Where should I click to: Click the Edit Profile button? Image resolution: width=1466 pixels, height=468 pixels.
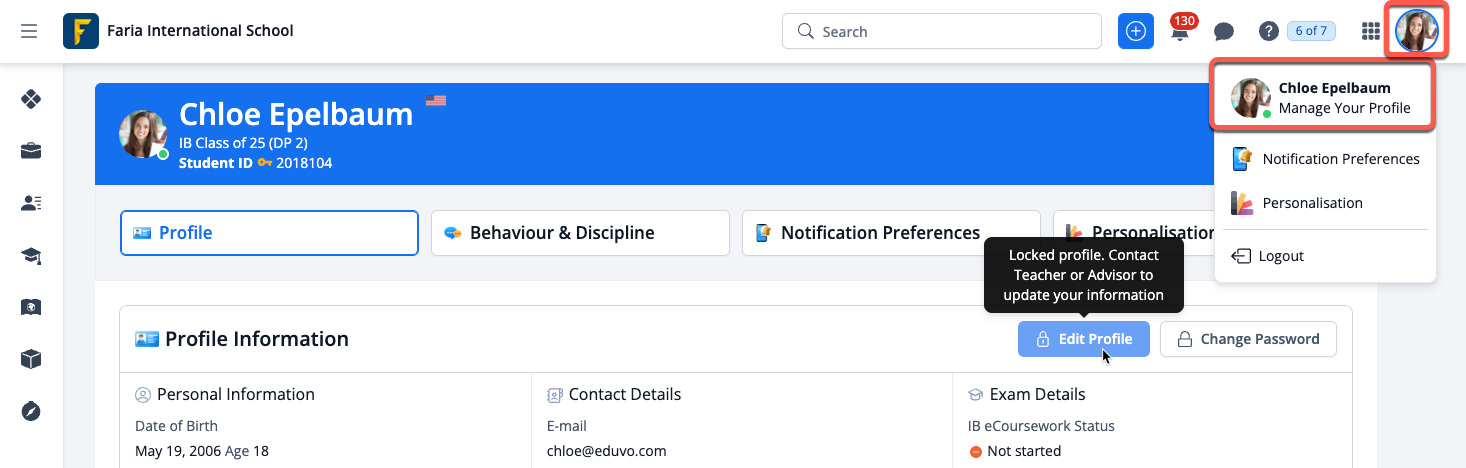(x=1084, y=339)
